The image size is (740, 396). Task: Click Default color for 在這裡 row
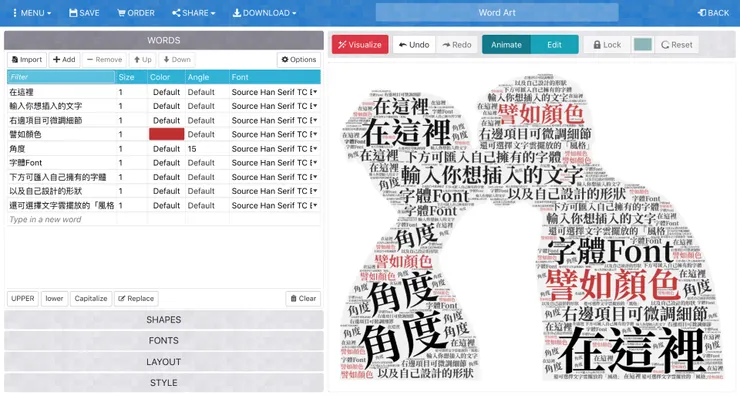(x=166, y=92)
